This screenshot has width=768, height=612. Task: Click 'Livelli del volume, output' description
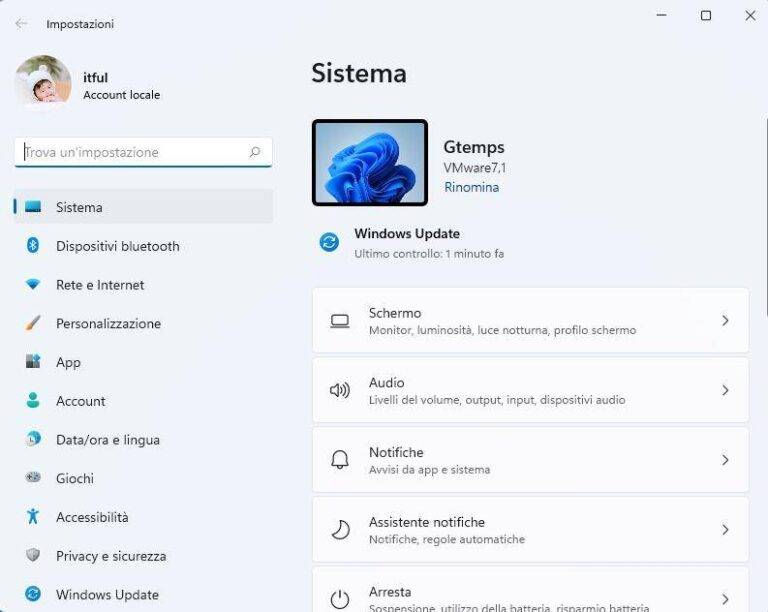point(497,400)
